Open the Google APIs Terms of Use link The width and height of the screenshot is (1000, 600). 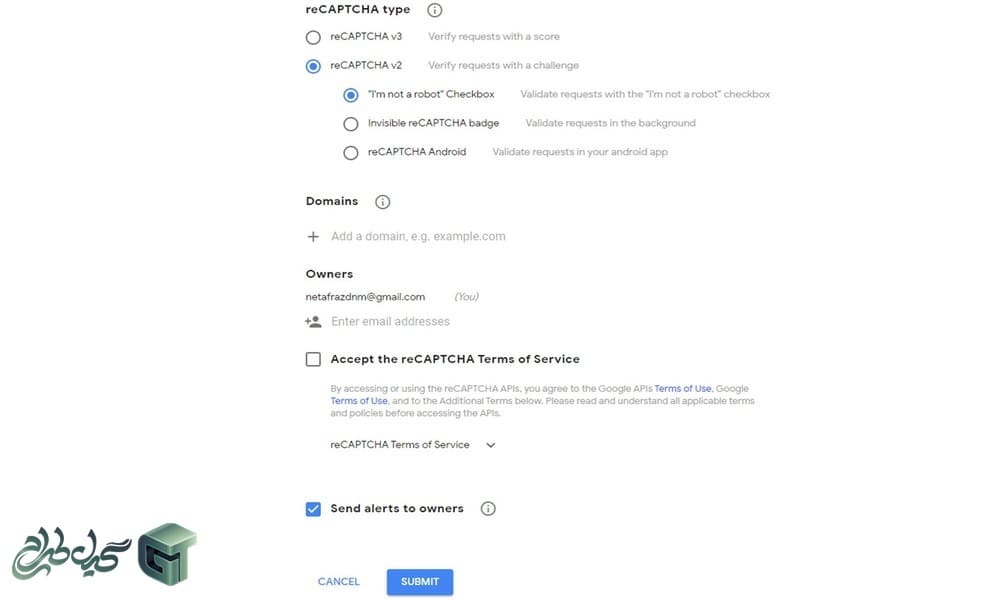click(x=682, y=388)
